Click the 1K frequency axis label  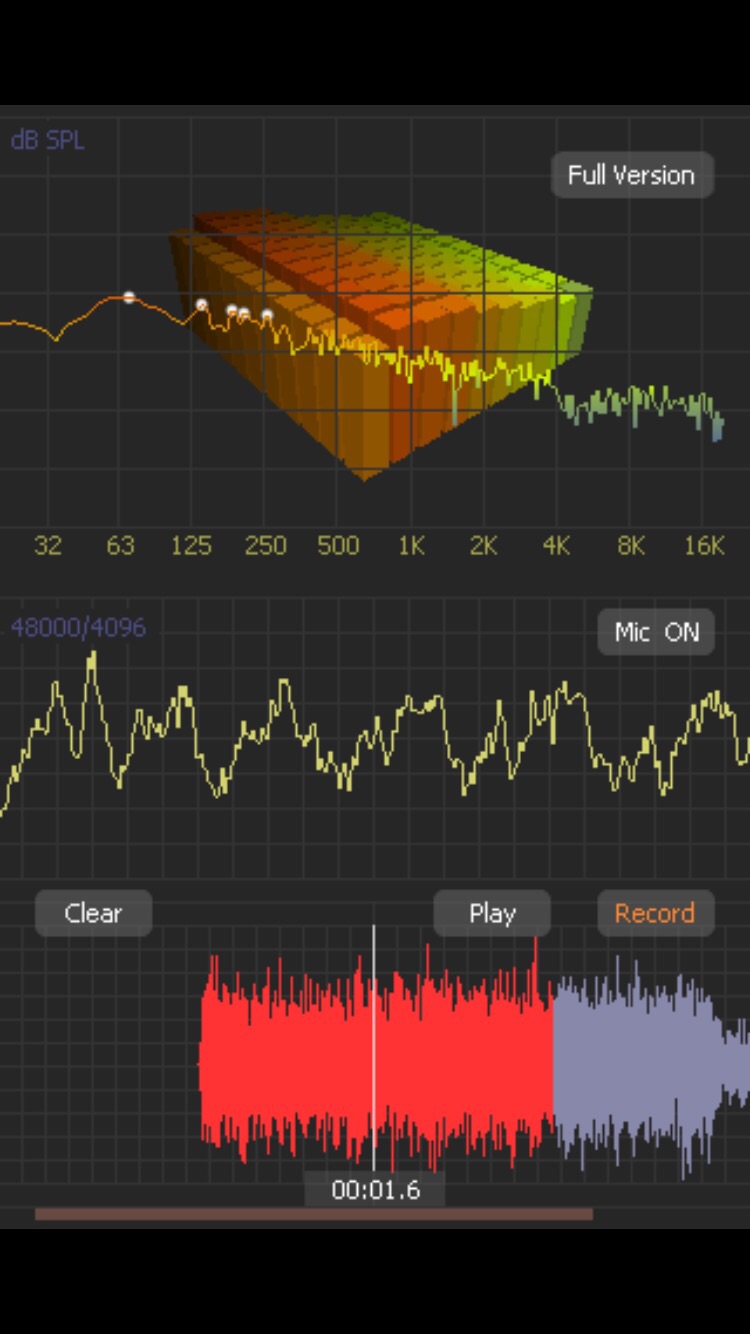click(411, 546)
